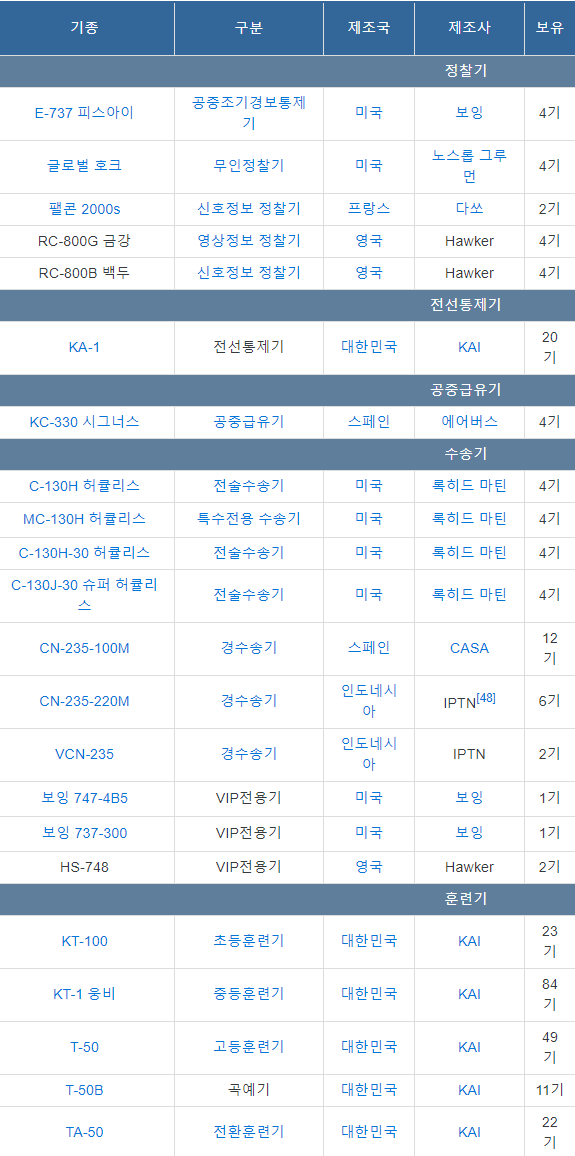Select the 곡예기 text
The image size is (575, 1156).
click(248, 1090)
